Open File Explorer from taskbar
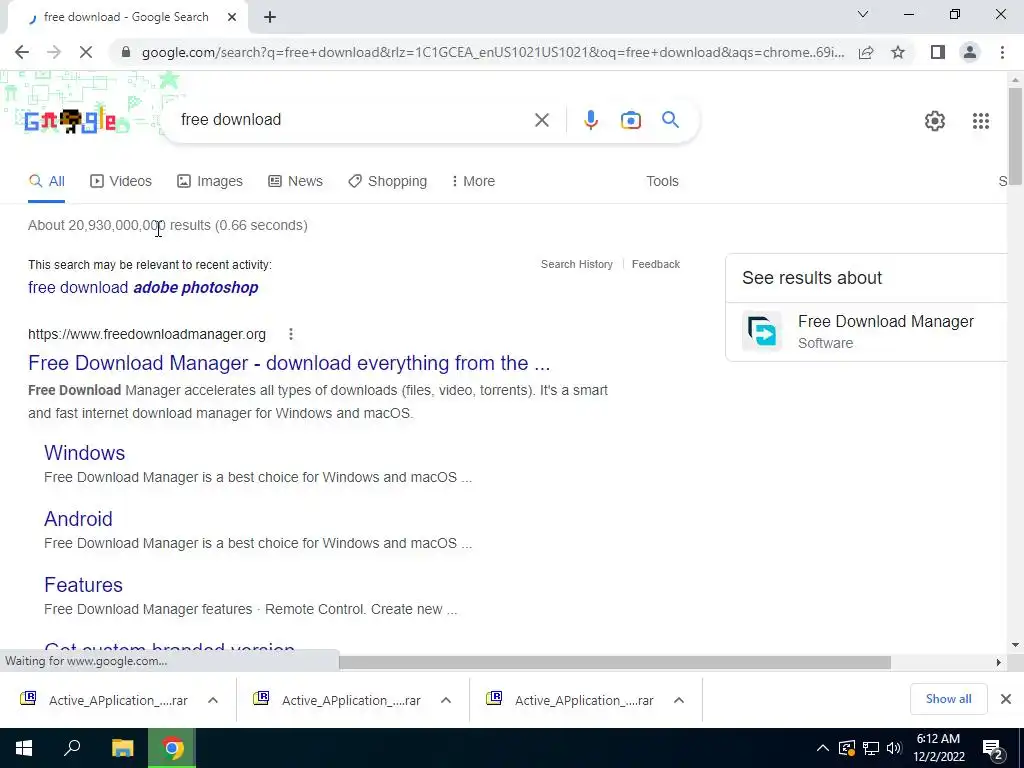Viewport: 1024px width, 768px height. pyautogui.click(x=122, y=748)
